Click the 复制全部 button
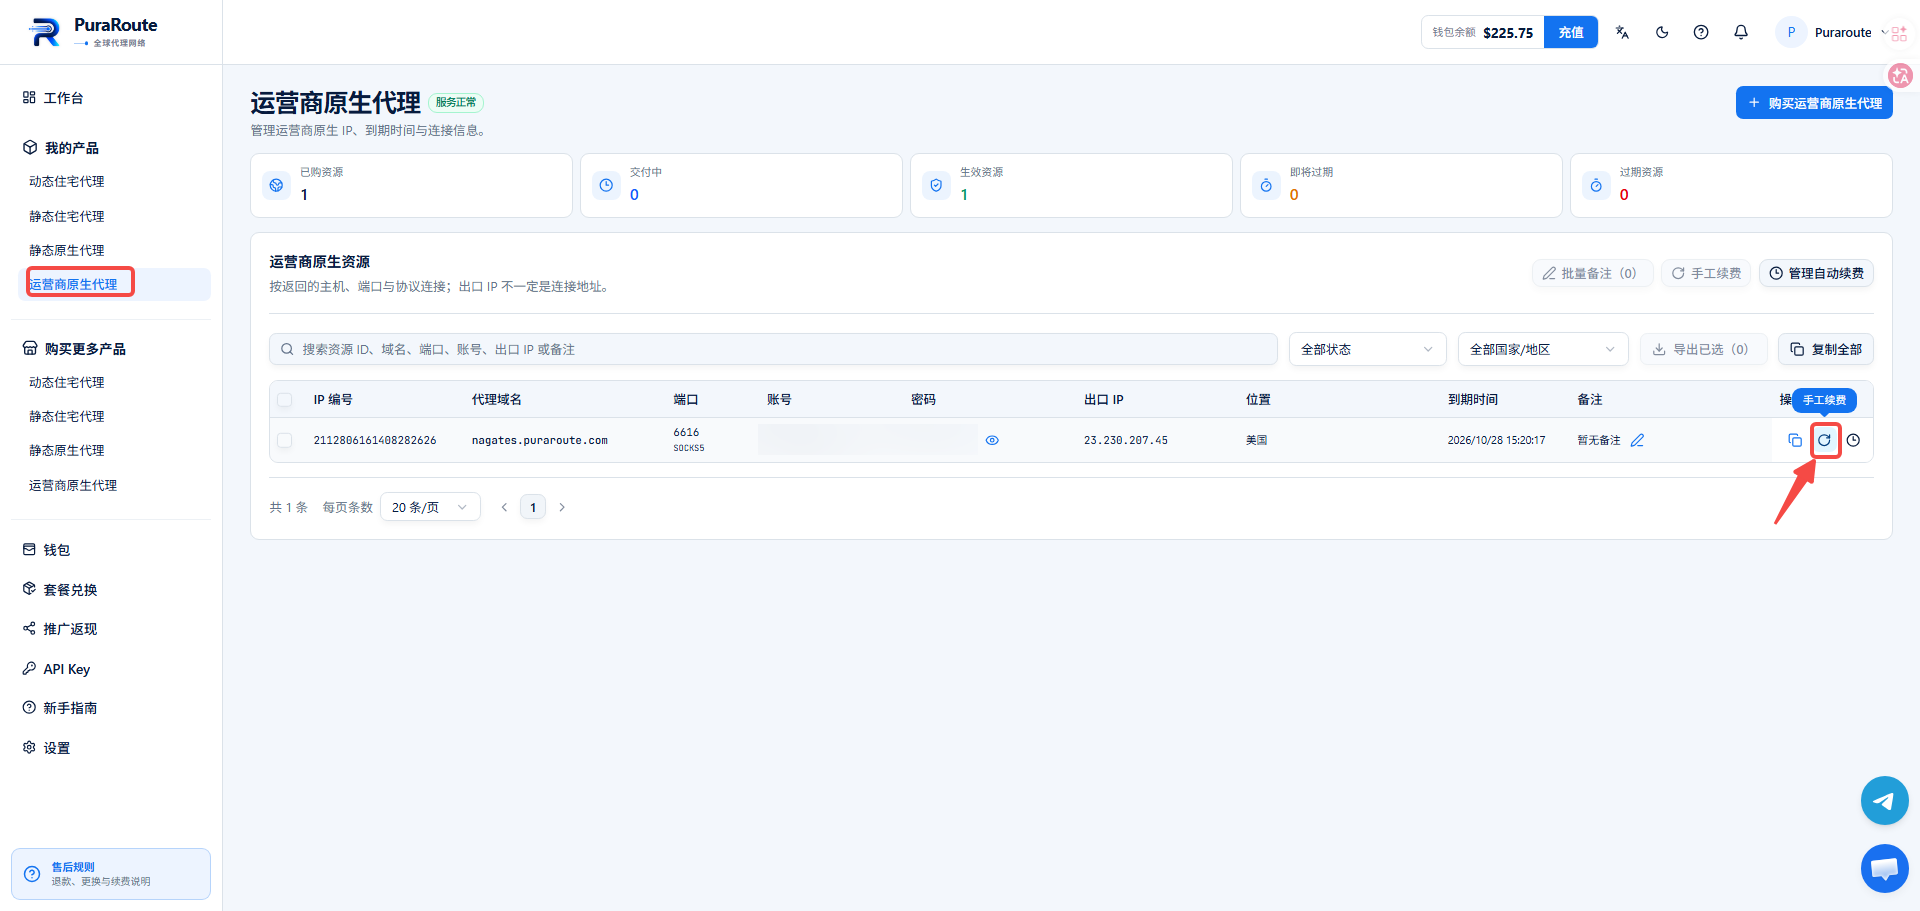 pyautogui.click(x=1826, y=349)
